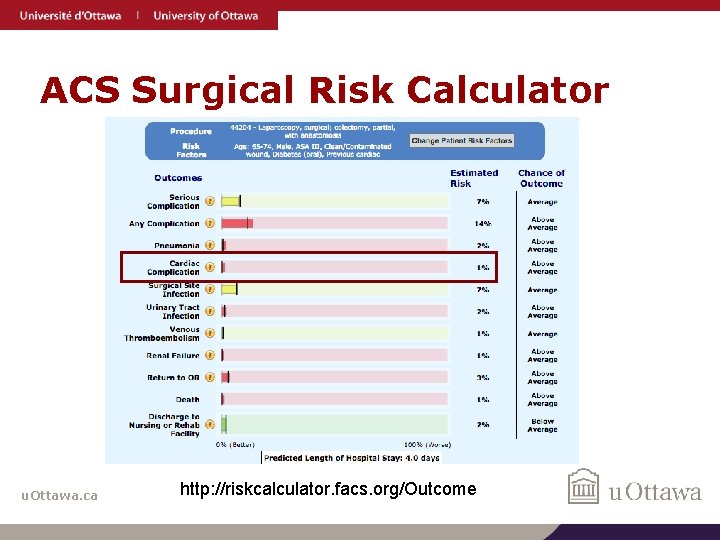Click the uOttawa.ca footer link
Screen dimensions: 720x540
[x=59, y=496]
